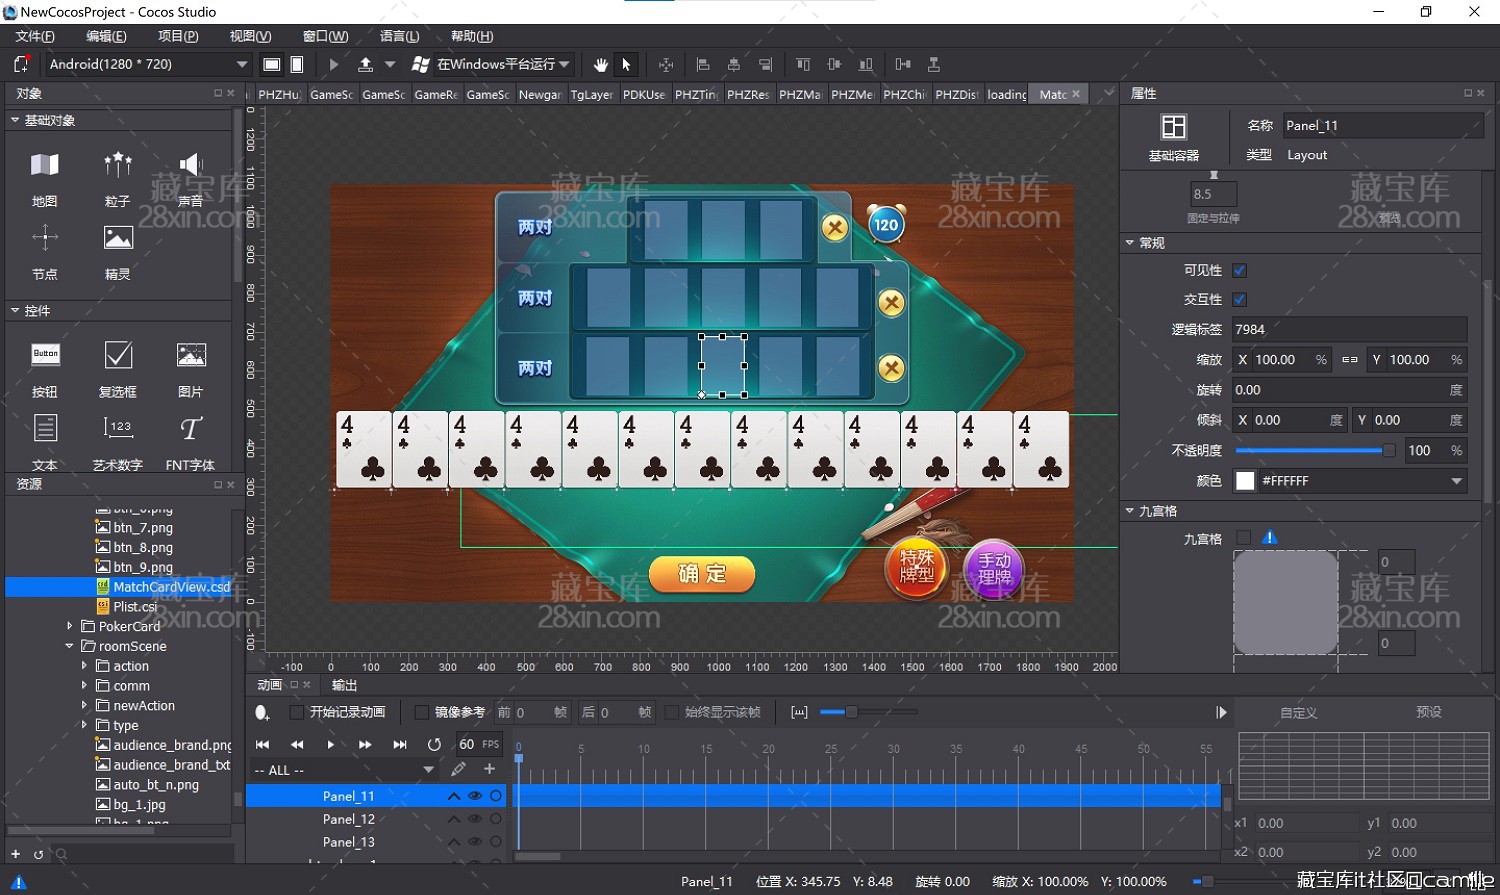Expand PokerCard folder
The width and height of the screenshot is (1500, 895).
click(x=69, y=626)
